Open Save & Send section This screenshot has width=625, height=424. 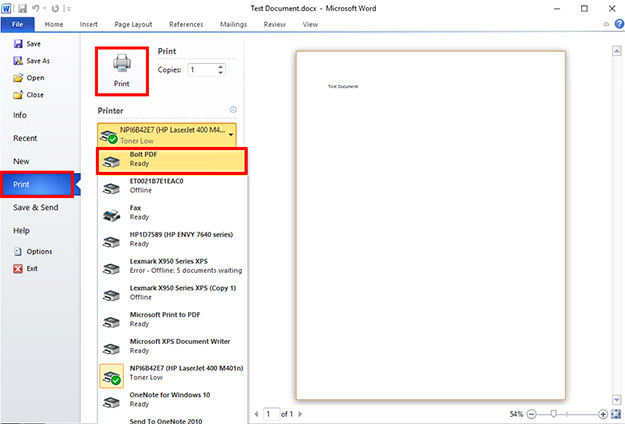[x=35, y=208]
